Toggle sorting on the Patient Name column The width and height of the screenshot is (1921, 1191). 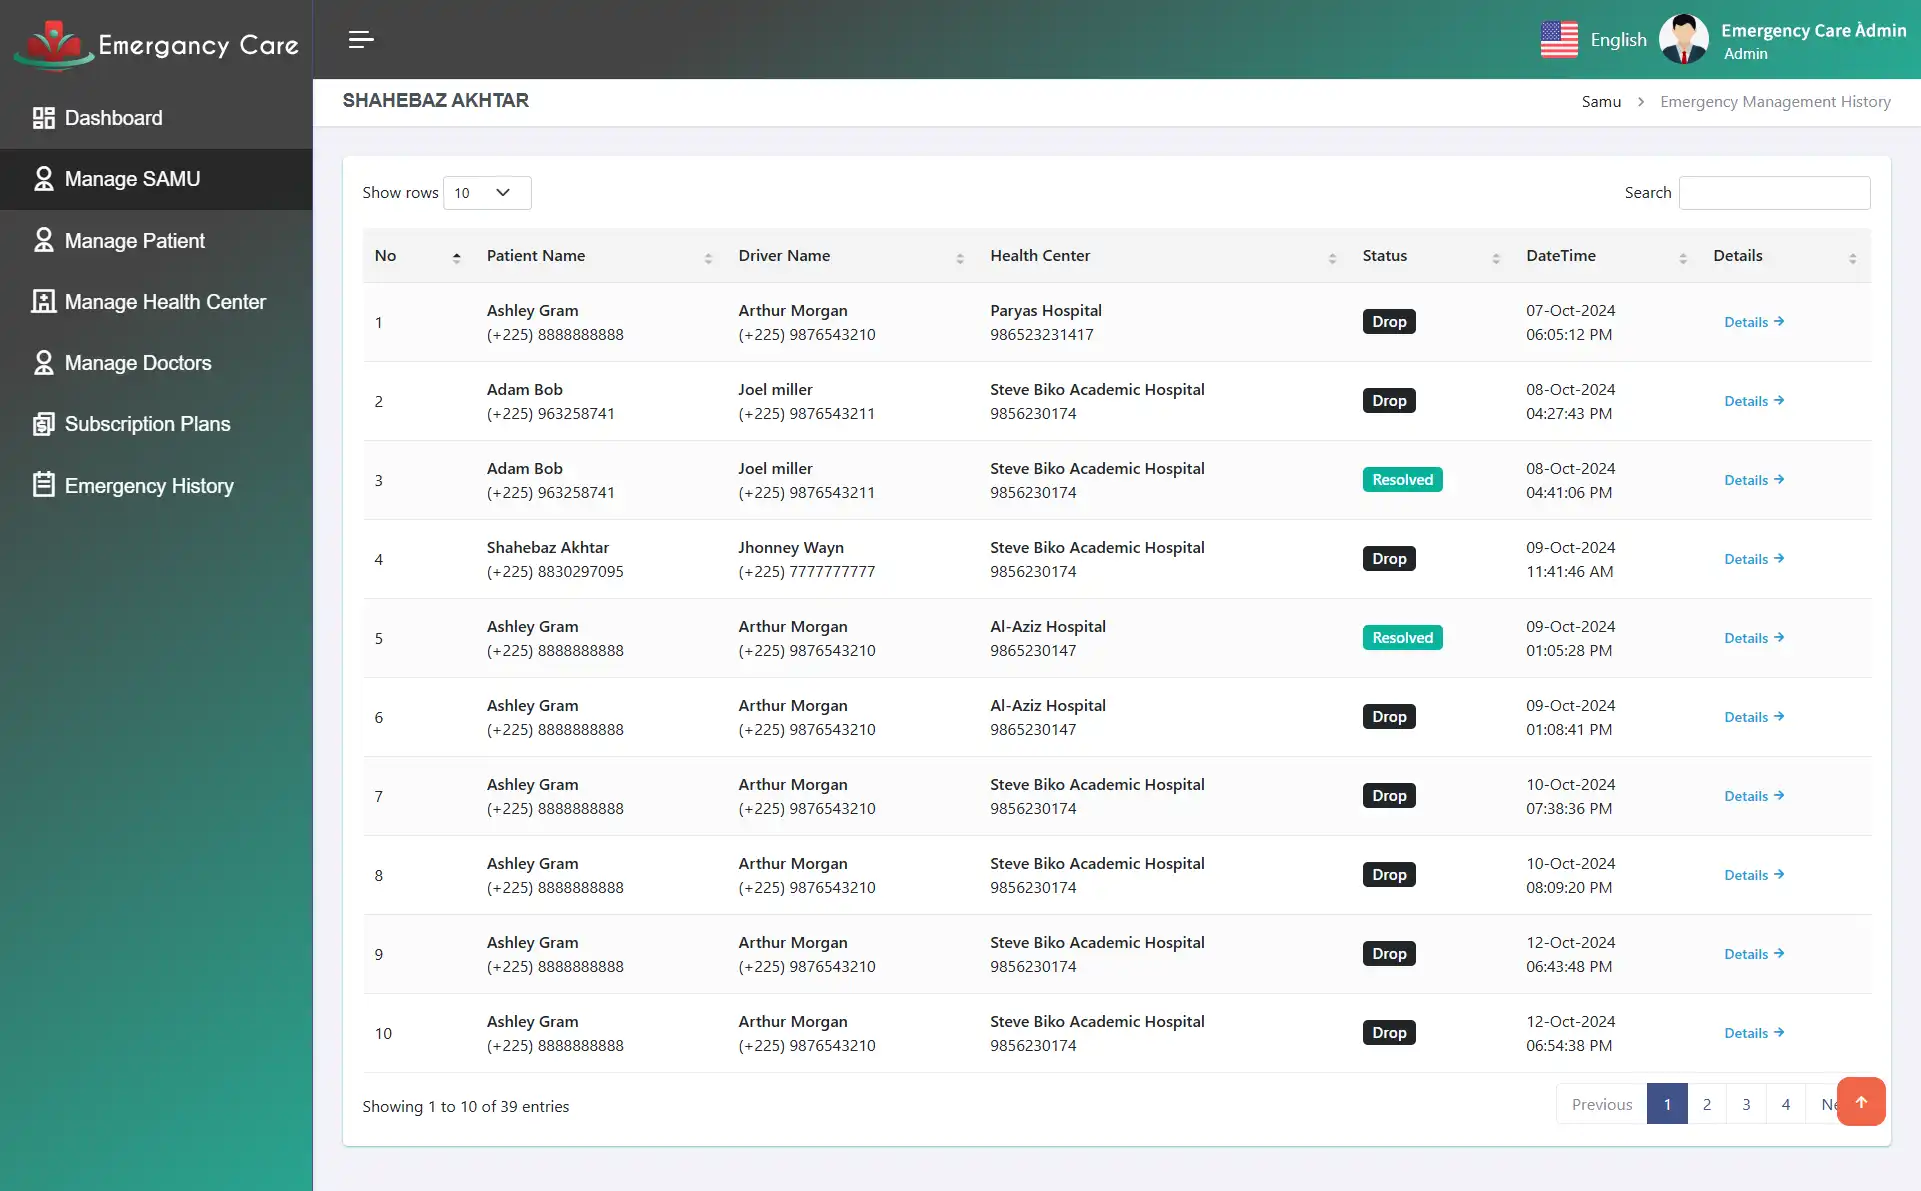[x=710, y=256]
